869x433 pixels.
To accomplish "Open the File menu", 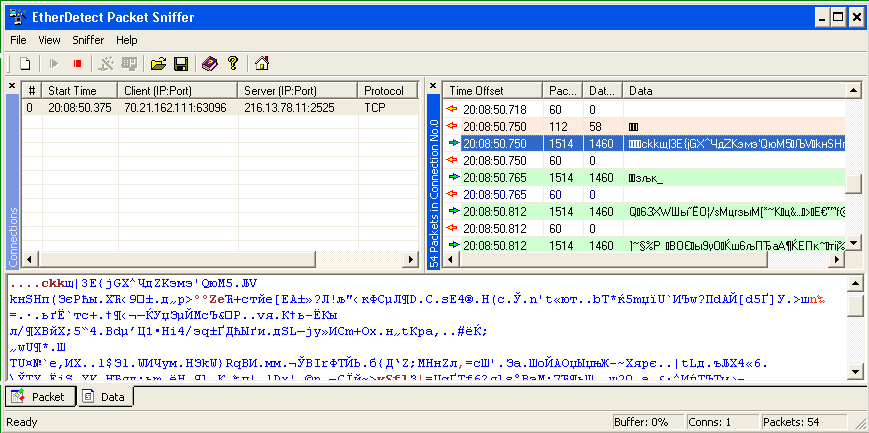I will click(18, 40).
